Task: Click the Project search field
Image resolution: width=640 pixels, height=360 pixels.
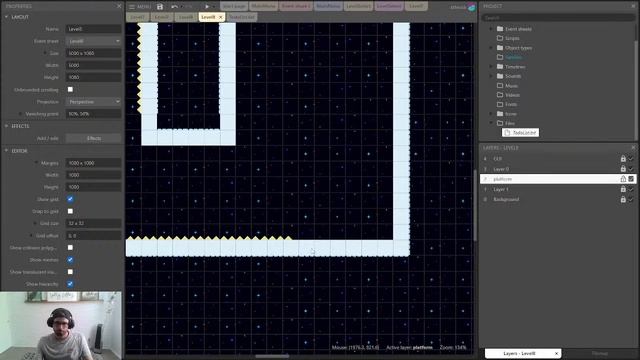Action: 558,18
